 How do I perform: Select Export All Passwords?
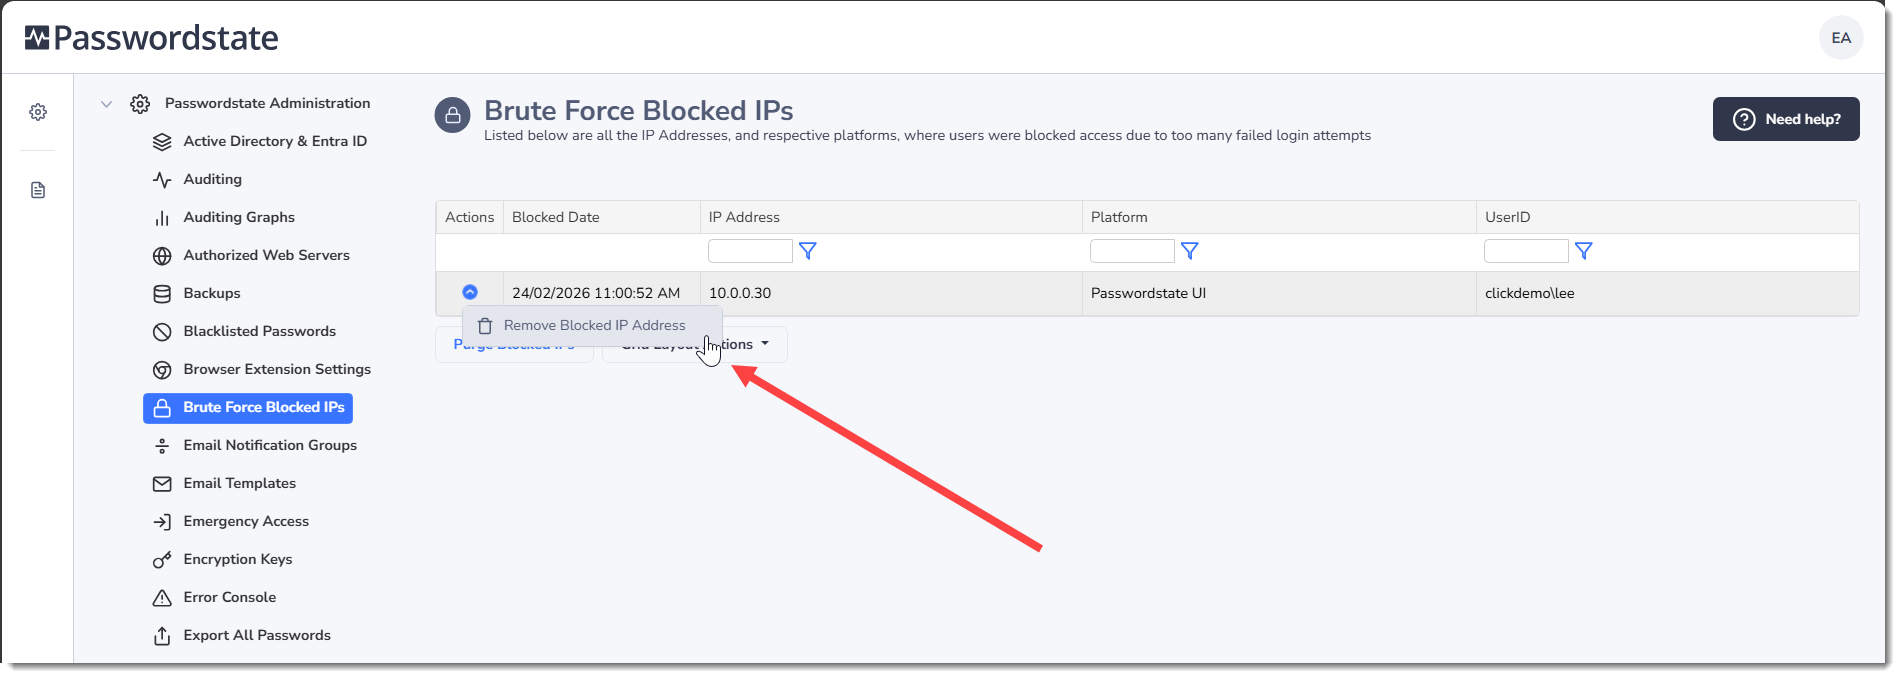[x=257, y=635]
